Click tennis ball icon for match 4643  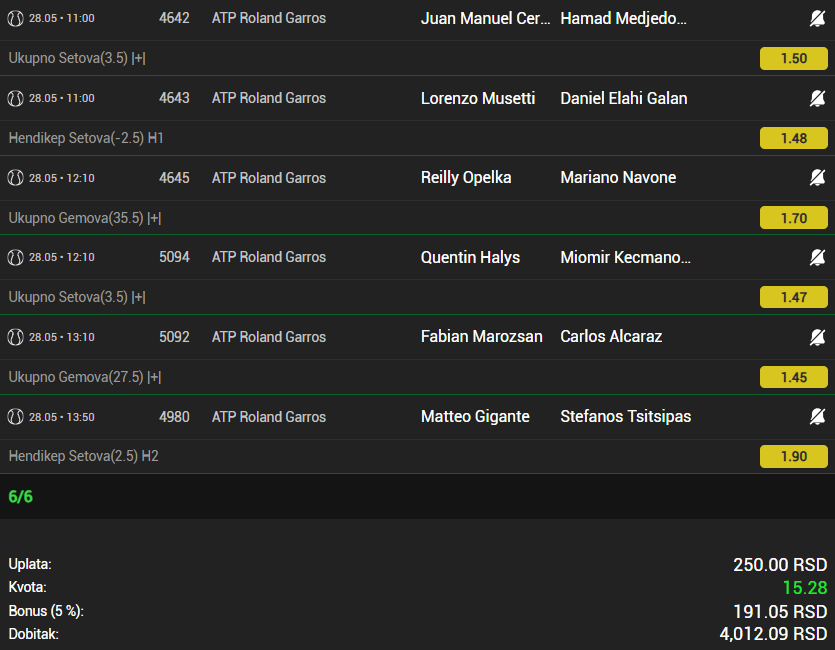(15, 98)
